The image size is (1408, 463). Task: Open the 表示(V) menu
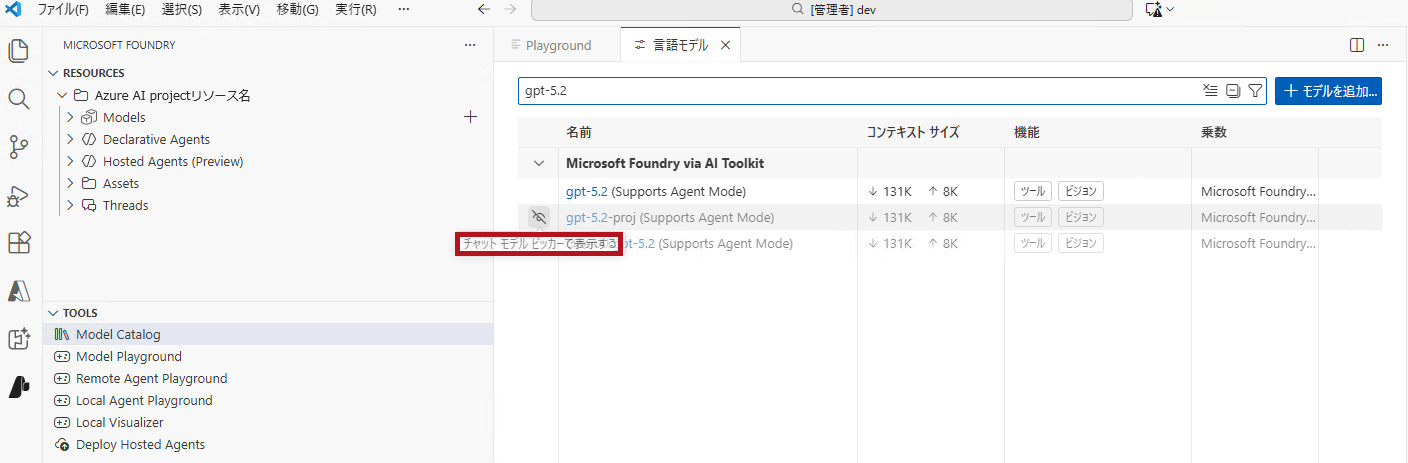pos(239,9)
